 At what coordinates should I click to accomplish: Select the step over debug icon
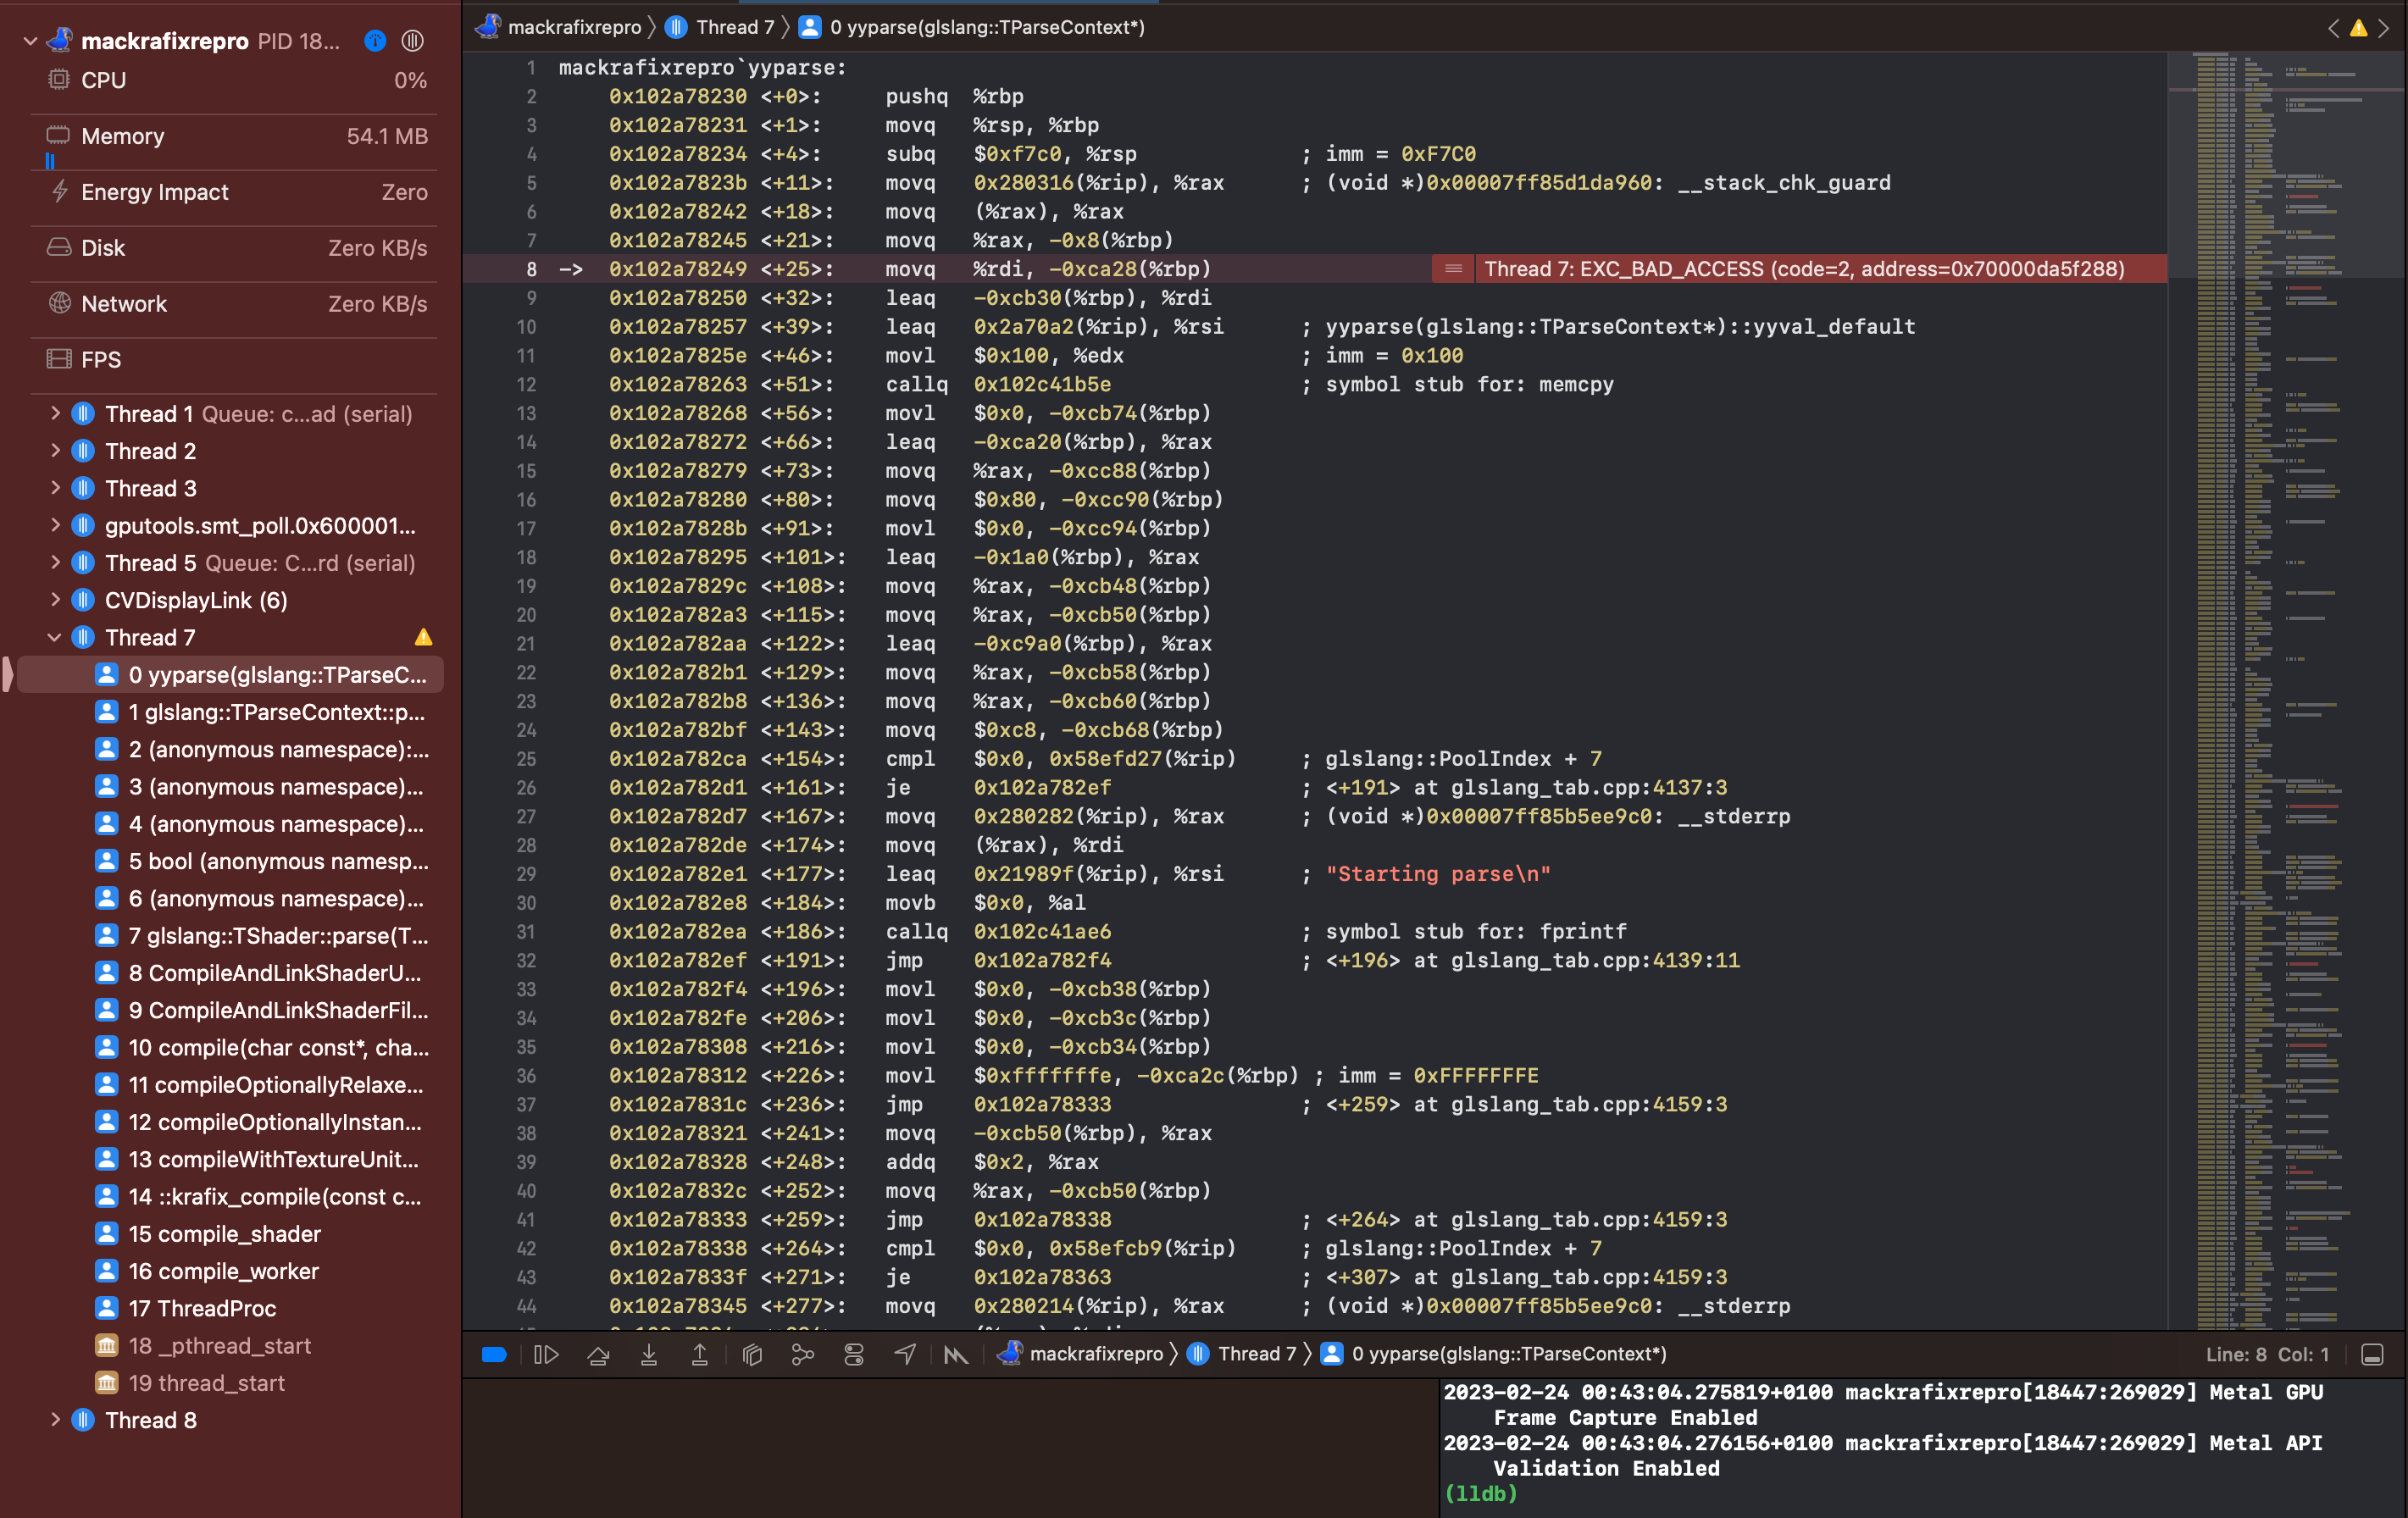[598, 1354]
